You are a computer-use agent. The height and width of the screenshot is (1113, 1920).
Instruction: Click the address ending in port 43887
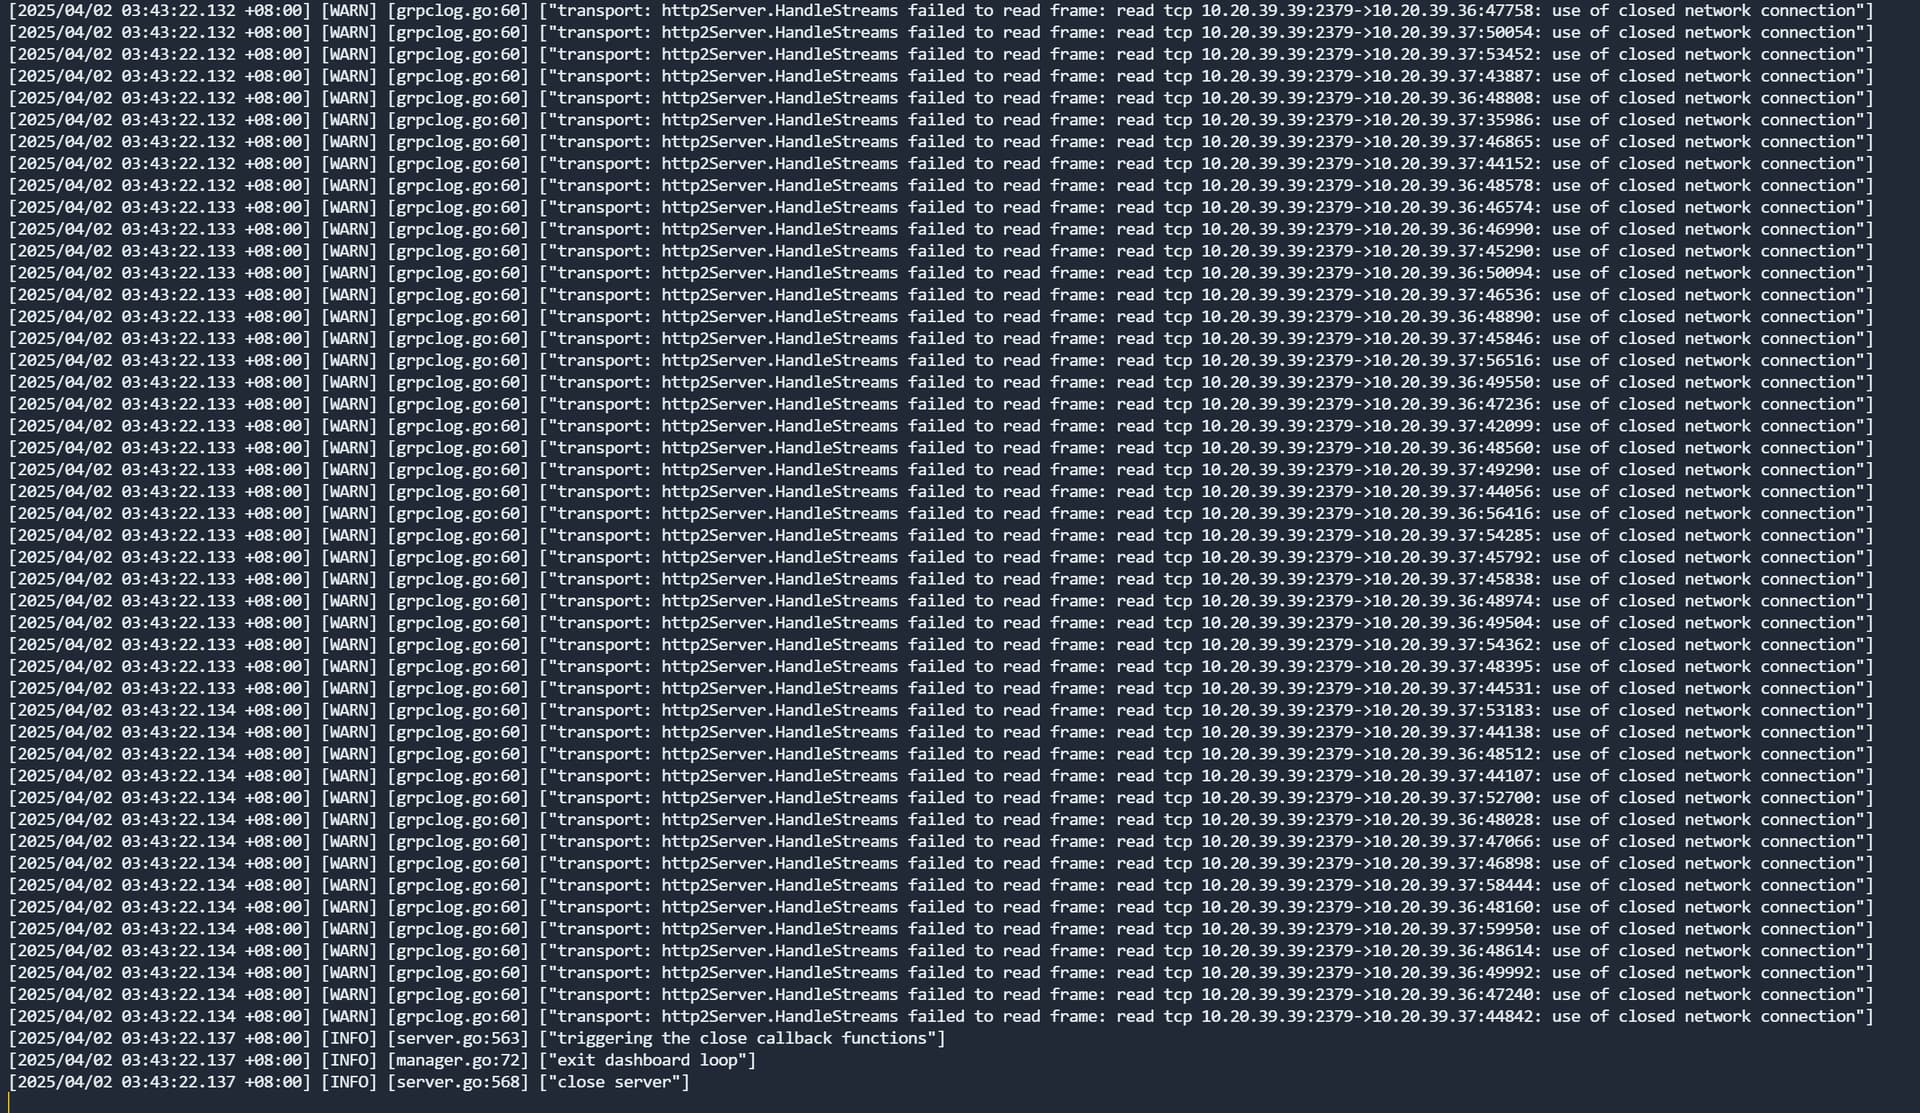pos(1449,76)
